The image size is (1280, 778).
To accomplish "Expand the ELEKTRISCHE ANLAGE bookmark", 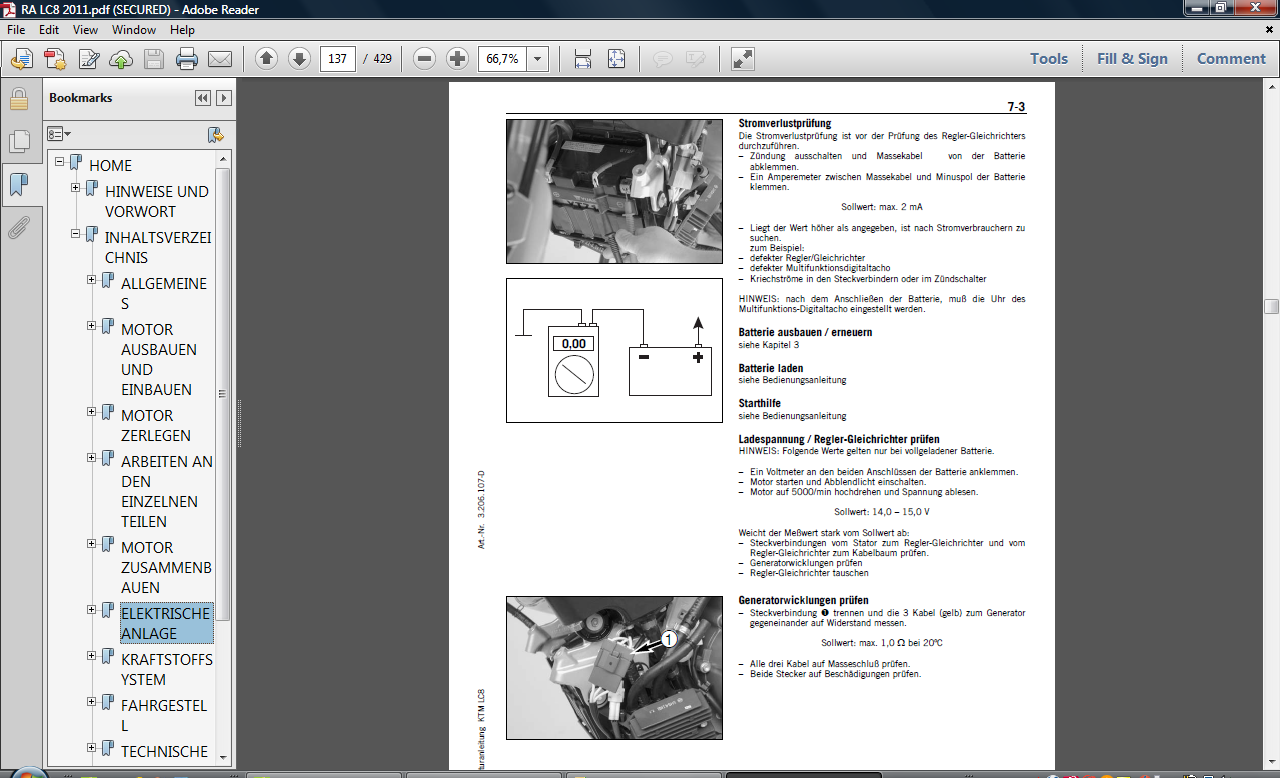I will [x=92, y=610].
